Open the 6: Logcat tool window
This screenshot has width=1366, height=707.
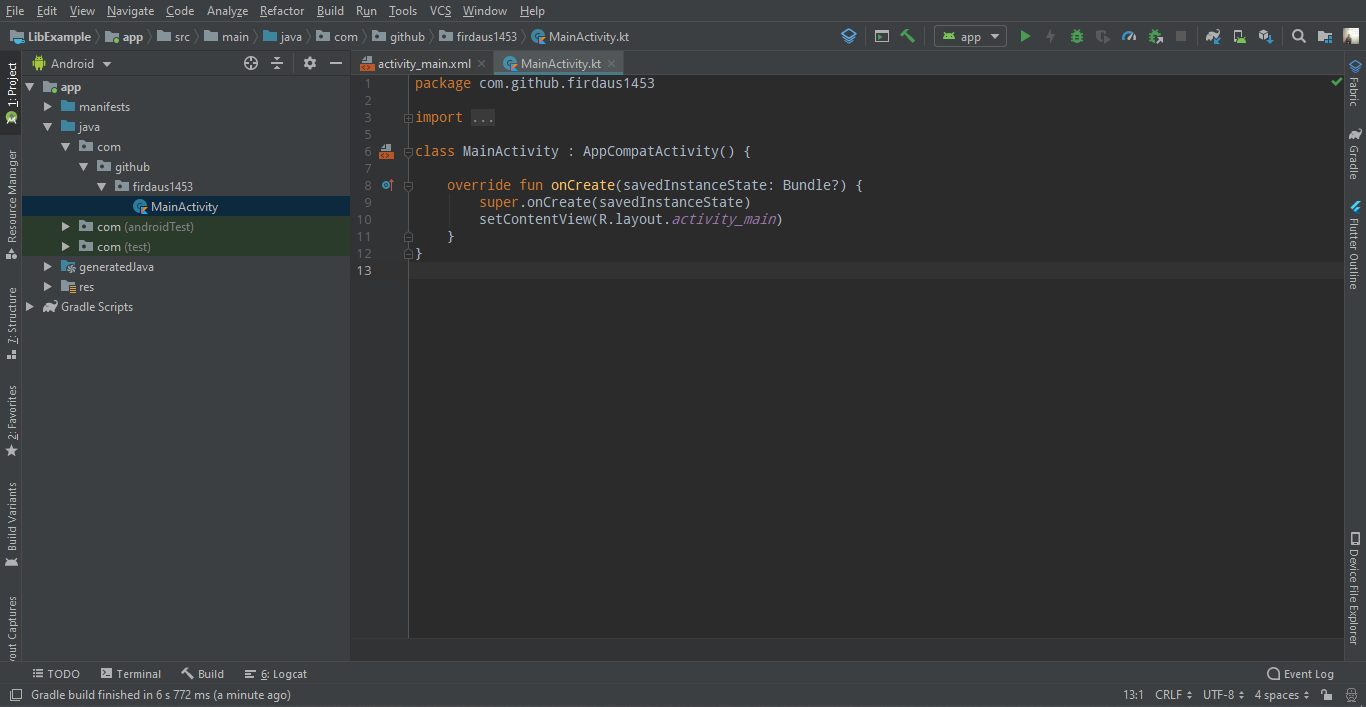276,674
